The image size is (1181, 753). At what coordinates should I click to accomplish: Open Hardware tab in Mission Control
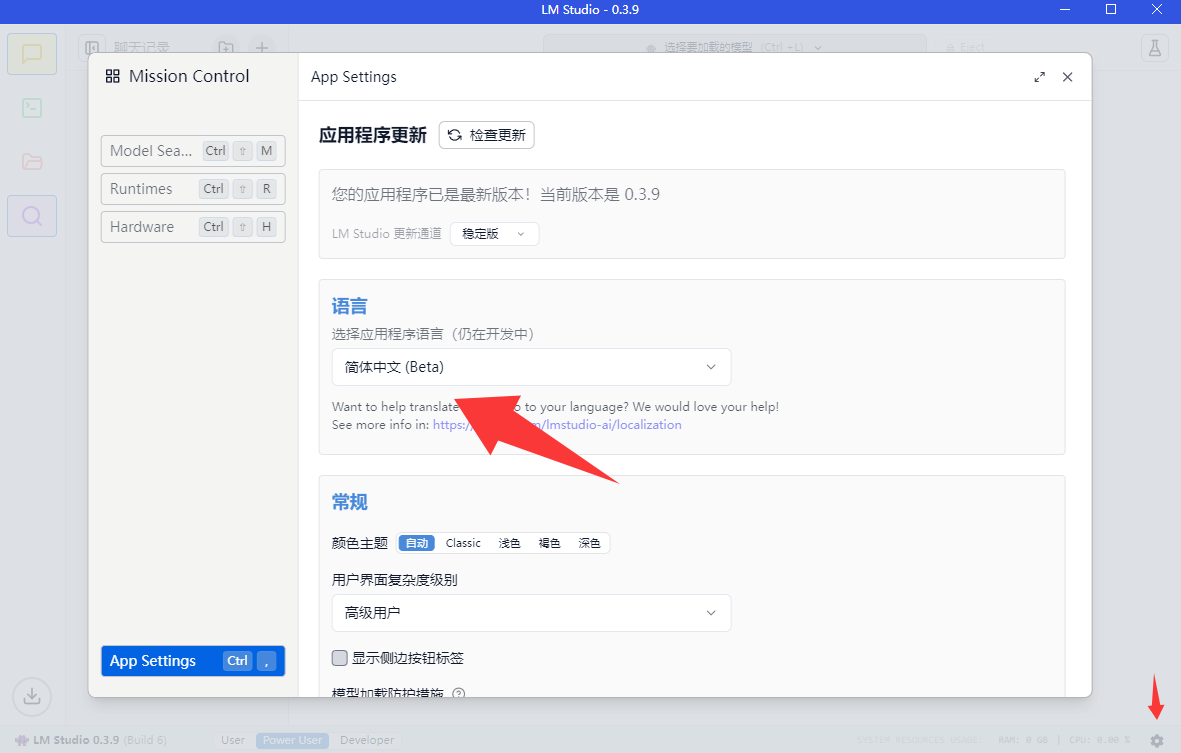193,227
